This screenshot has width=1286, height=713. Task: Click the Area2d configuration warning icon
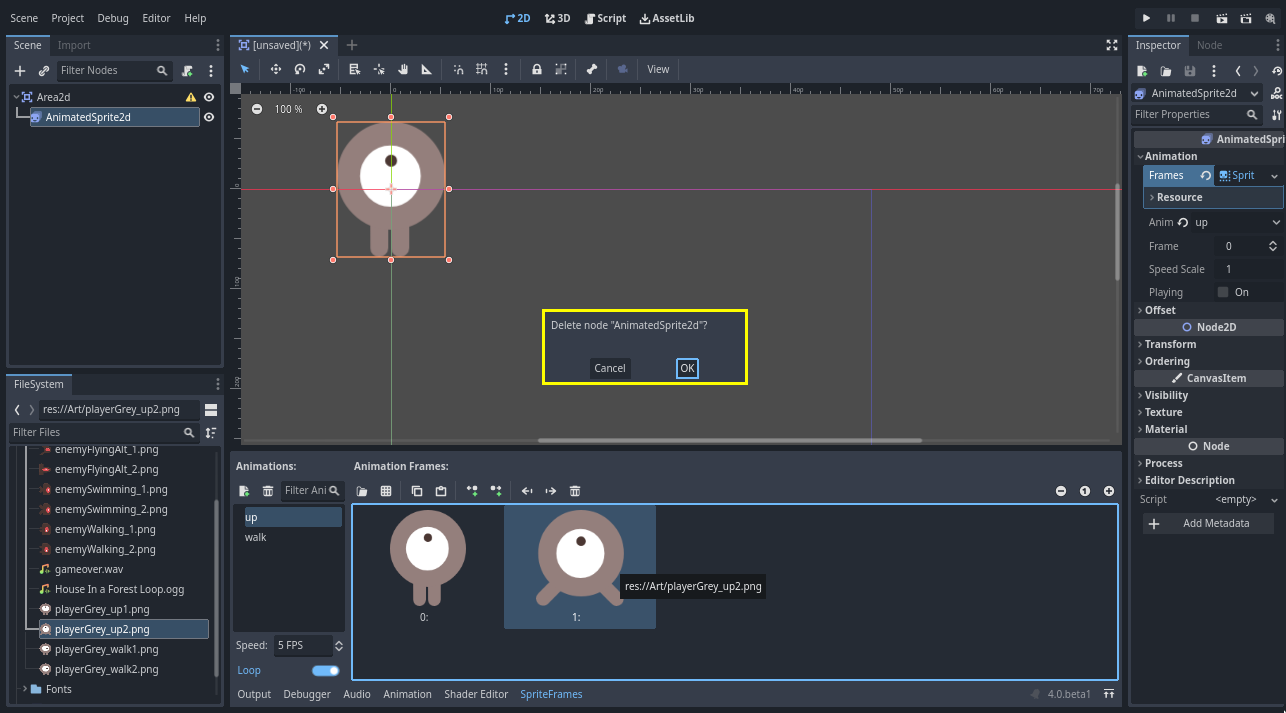click(x=191, y=97)
